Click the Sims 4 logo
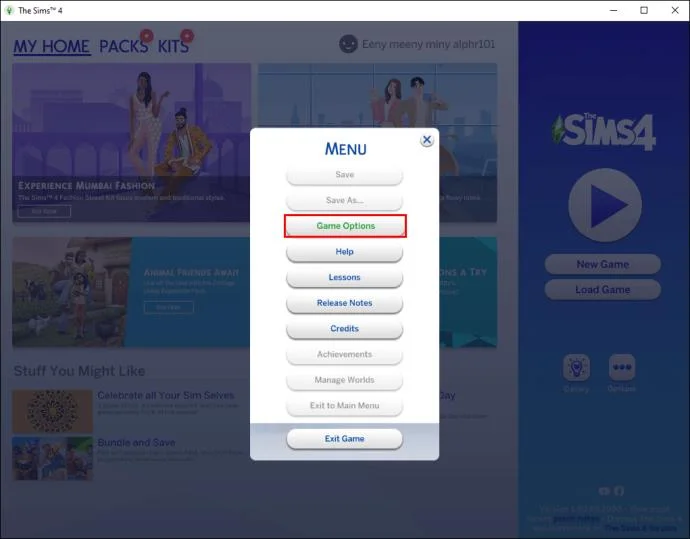The height and width of the screenshot is (539, 690). click(603, 132)
